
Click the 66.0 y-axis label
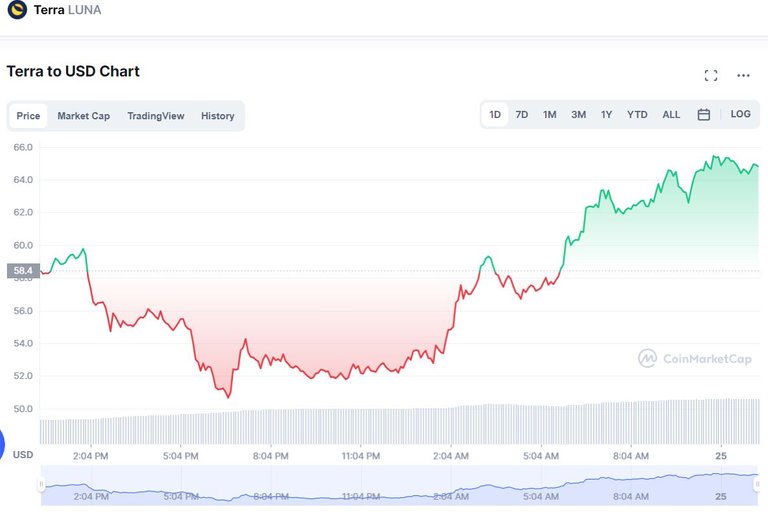(x=23, y=147)
